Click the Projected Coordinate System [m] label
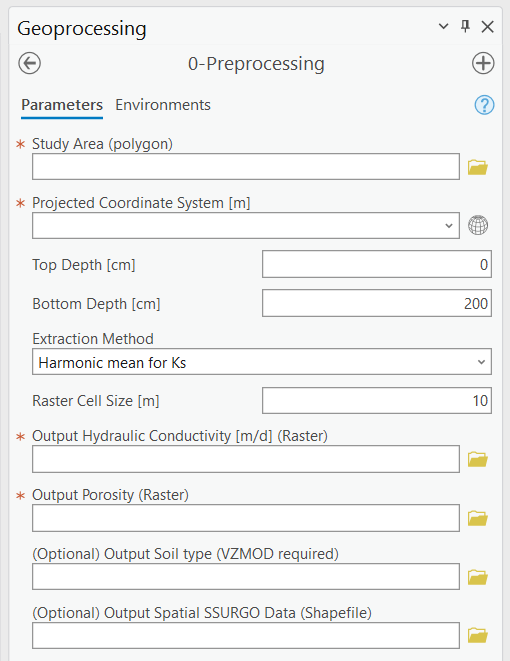The height and width of the screenshot is (661, 510). pyautogui.click(x=141, y=203)
